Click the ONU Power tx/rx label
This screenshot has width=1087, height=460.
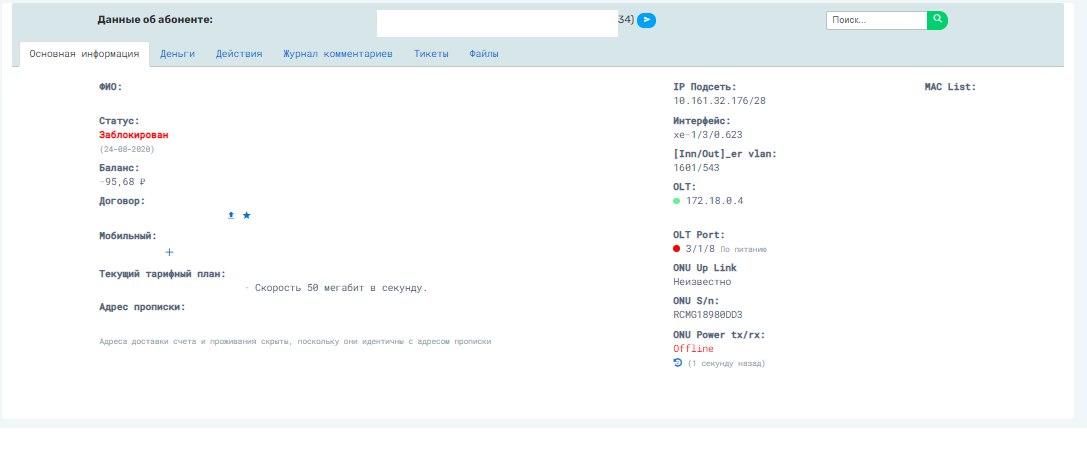[x=719, y=335]
